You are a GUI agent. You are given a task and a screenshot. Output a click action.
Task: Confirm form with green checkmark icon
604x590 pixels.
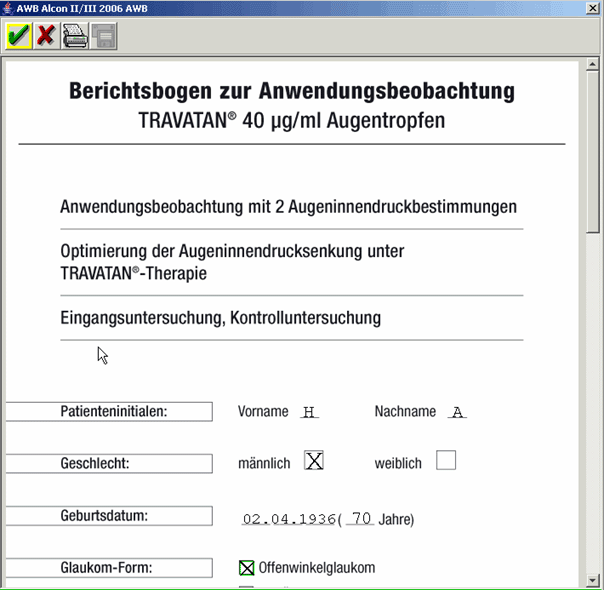coord(18,36)
